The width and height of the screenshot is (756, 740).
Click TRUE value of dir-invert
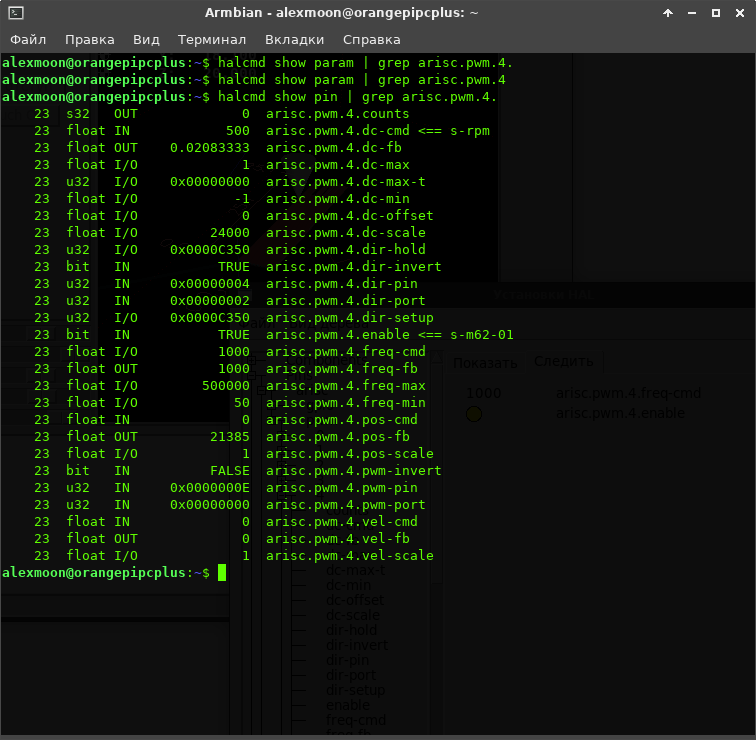(x=234, y=267)
